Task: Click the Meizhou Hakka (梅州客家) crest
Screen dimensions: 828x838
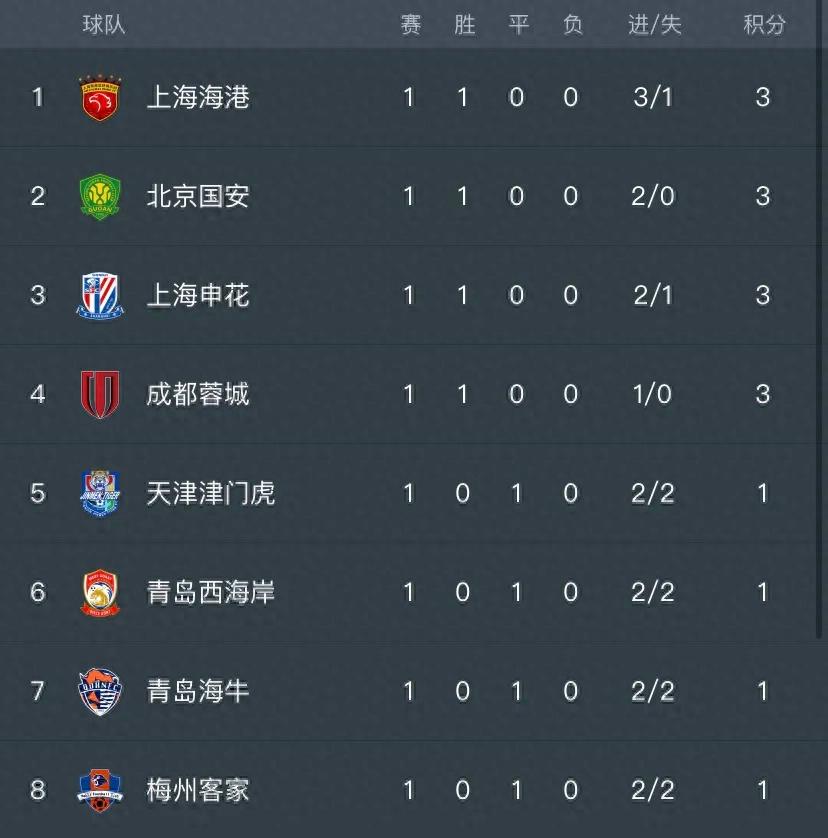Action: click(x=100, y=790)
